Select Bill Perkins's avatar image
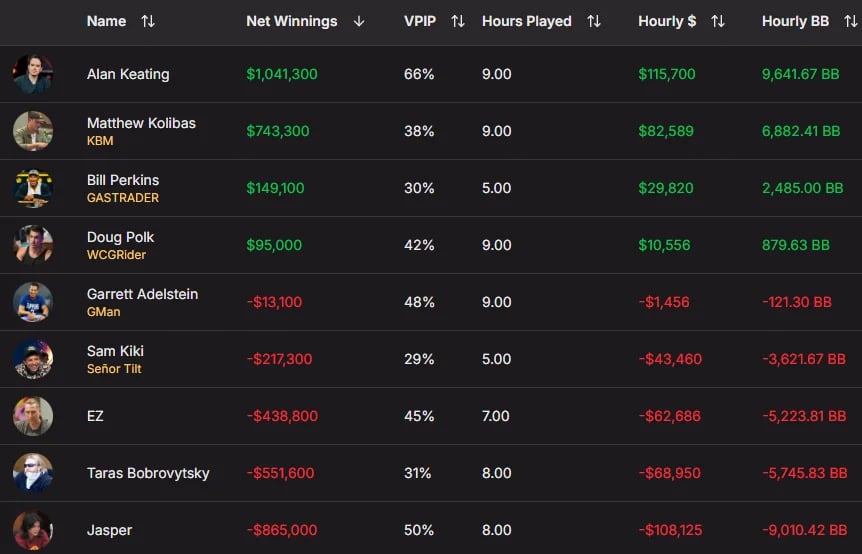862x554 pixels. (33, 188)
